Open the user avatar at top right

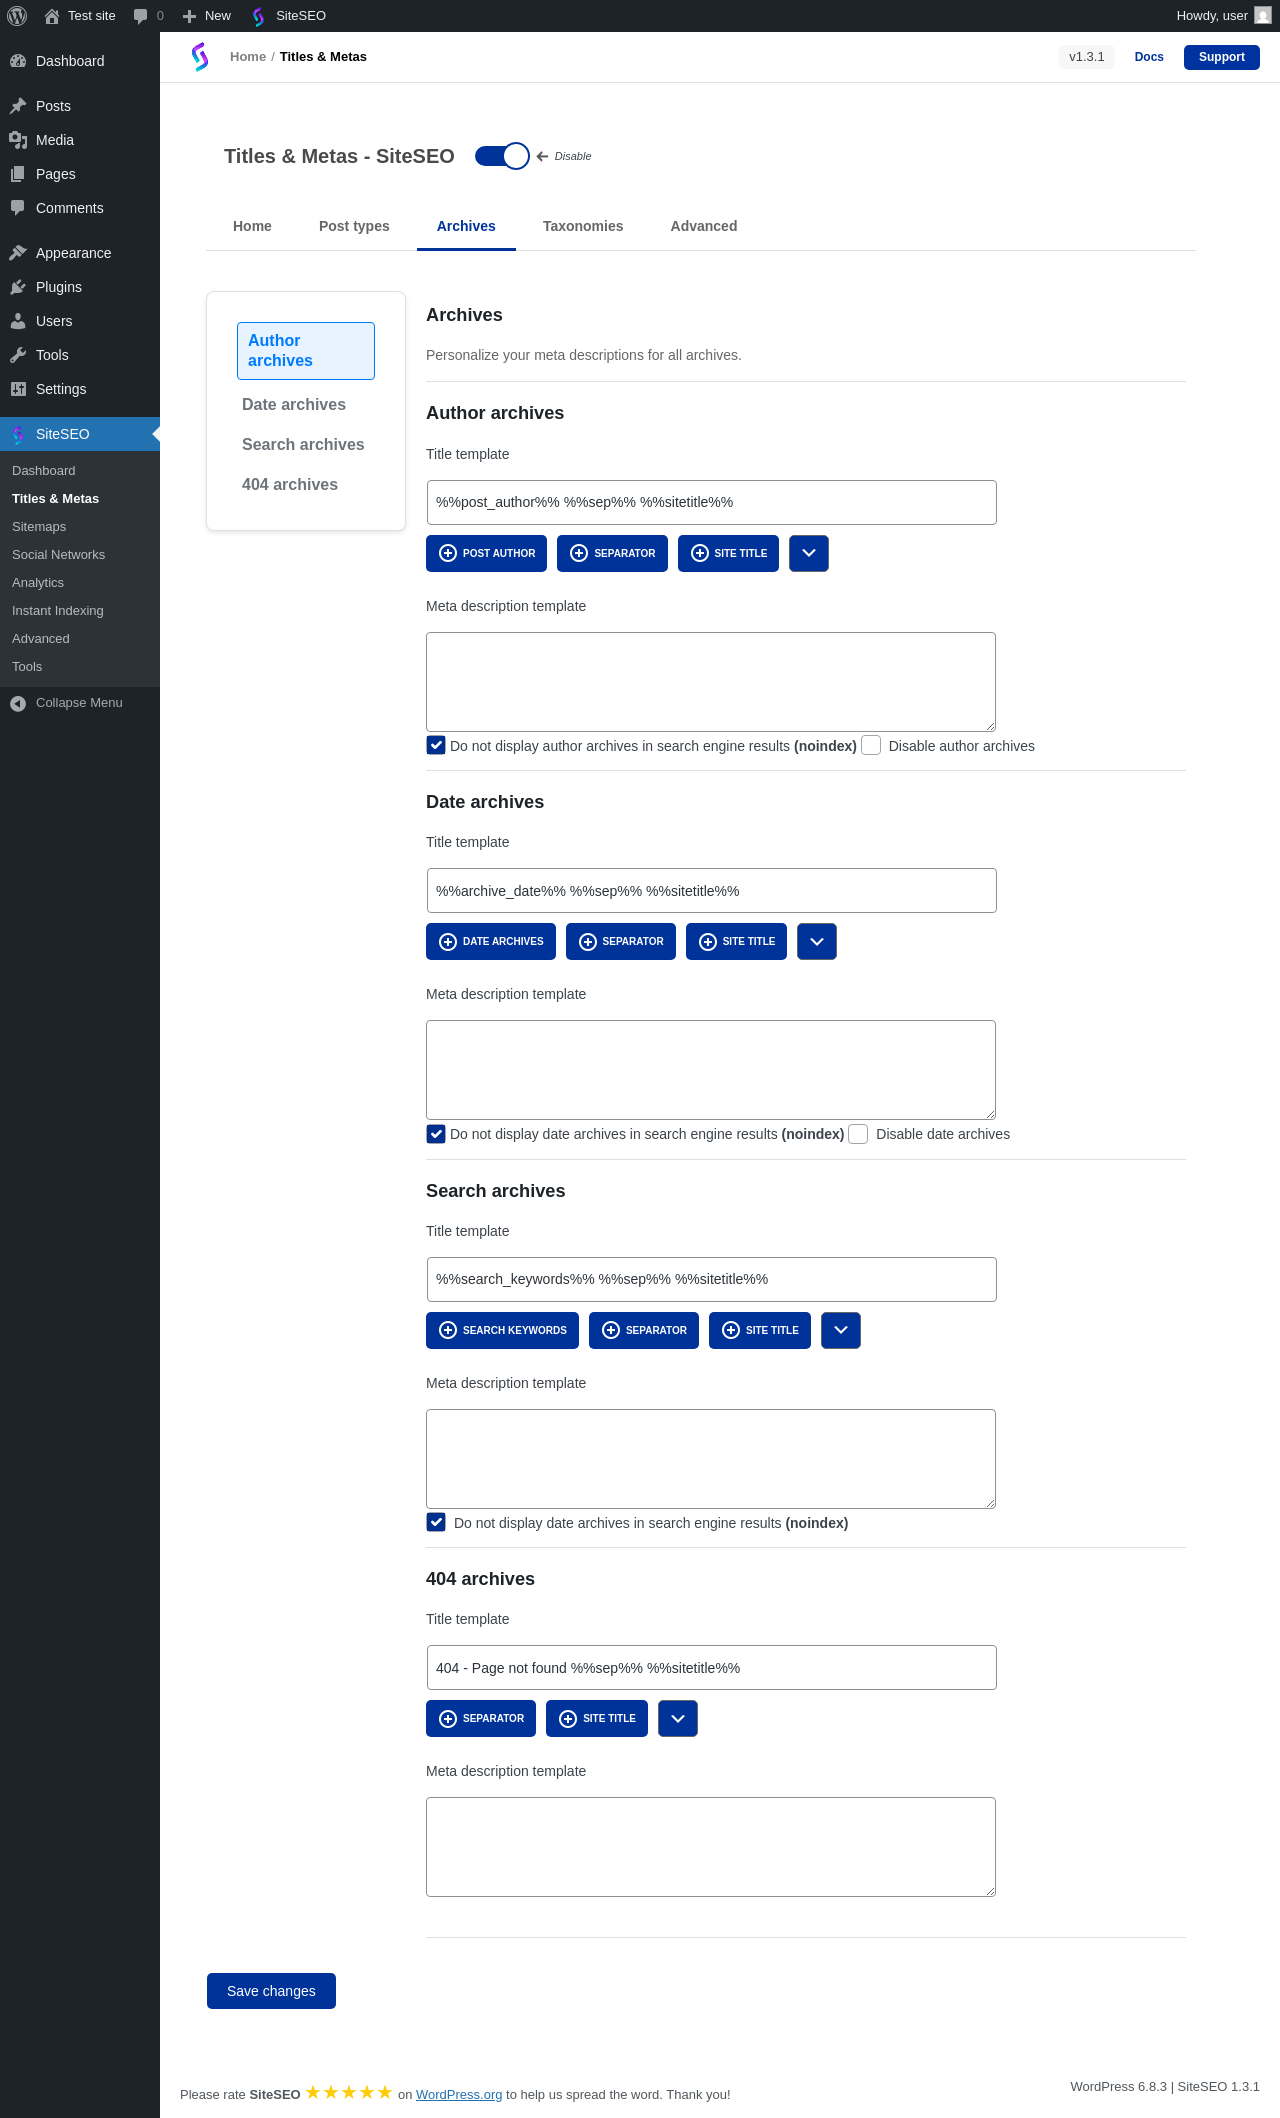[1263, 16]
